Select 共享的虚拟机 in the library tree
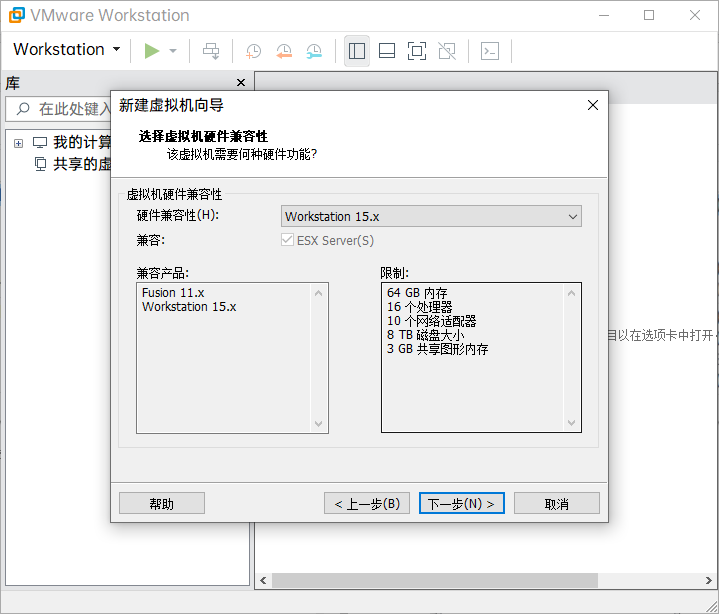Screen dimensions: 719x614 [82, 164]
